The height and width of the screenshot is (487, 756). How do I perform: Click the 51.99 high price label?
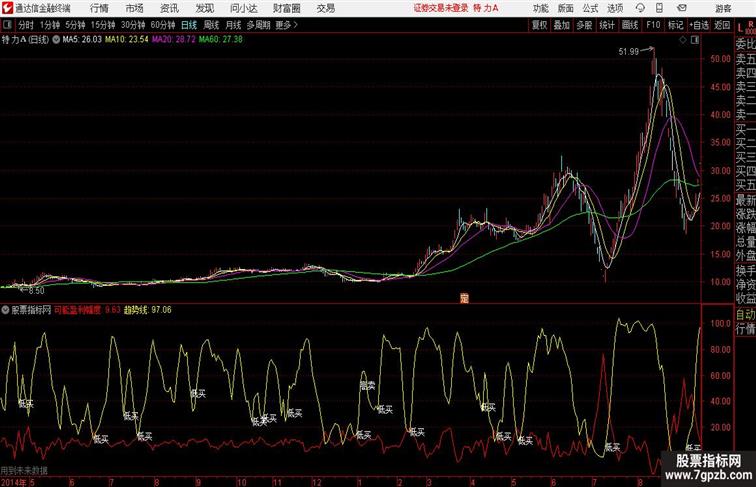pos(629,52)
